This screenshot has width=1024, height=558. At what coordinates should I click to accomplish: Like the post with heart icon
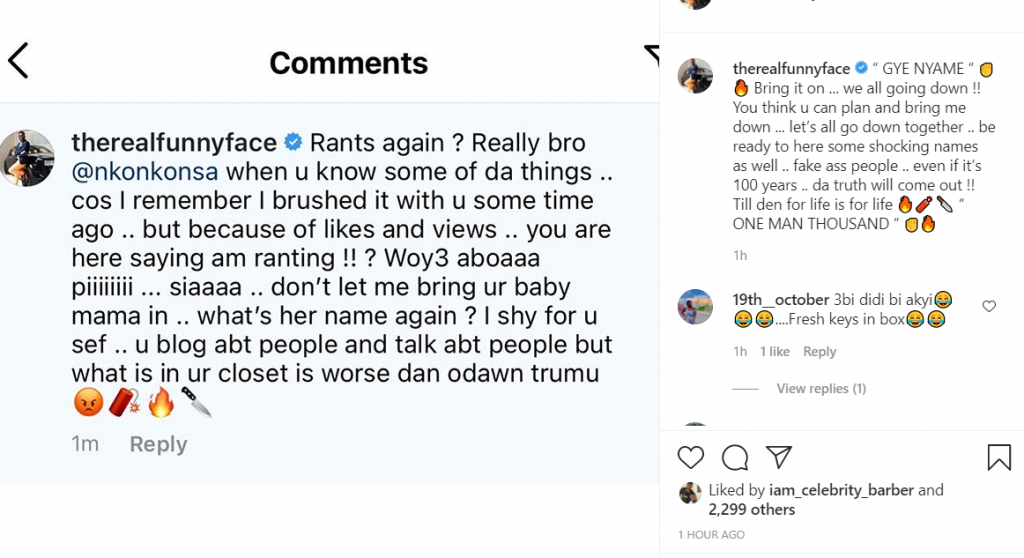coord(691,458)
